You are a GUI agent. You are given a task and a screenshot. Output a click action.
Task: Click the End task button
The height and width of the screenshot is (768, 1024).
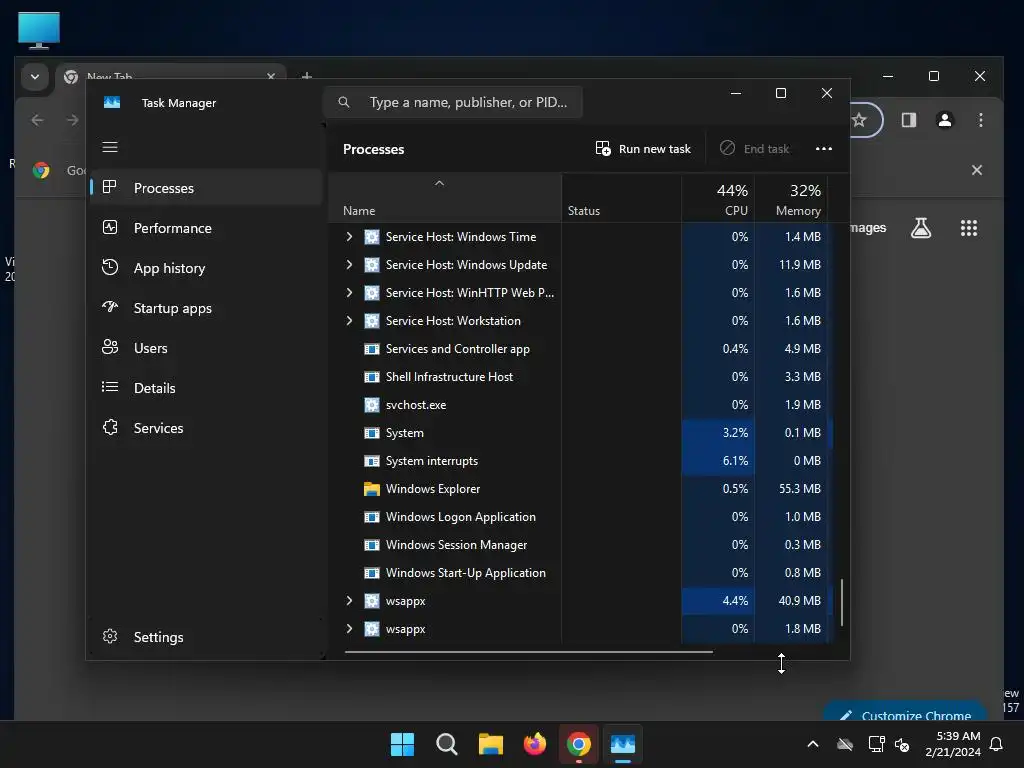[754, 149]
